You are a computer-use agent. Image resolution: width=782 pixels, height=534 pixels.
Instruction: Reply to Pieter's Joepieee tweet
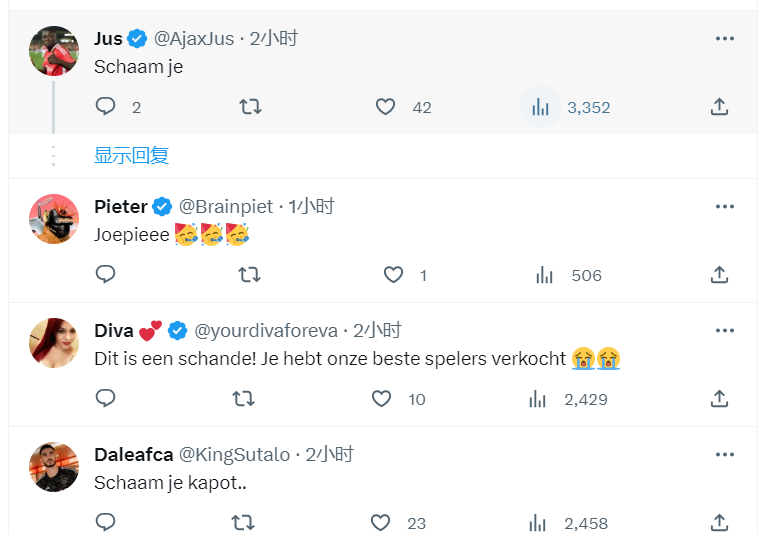[105, 274]
